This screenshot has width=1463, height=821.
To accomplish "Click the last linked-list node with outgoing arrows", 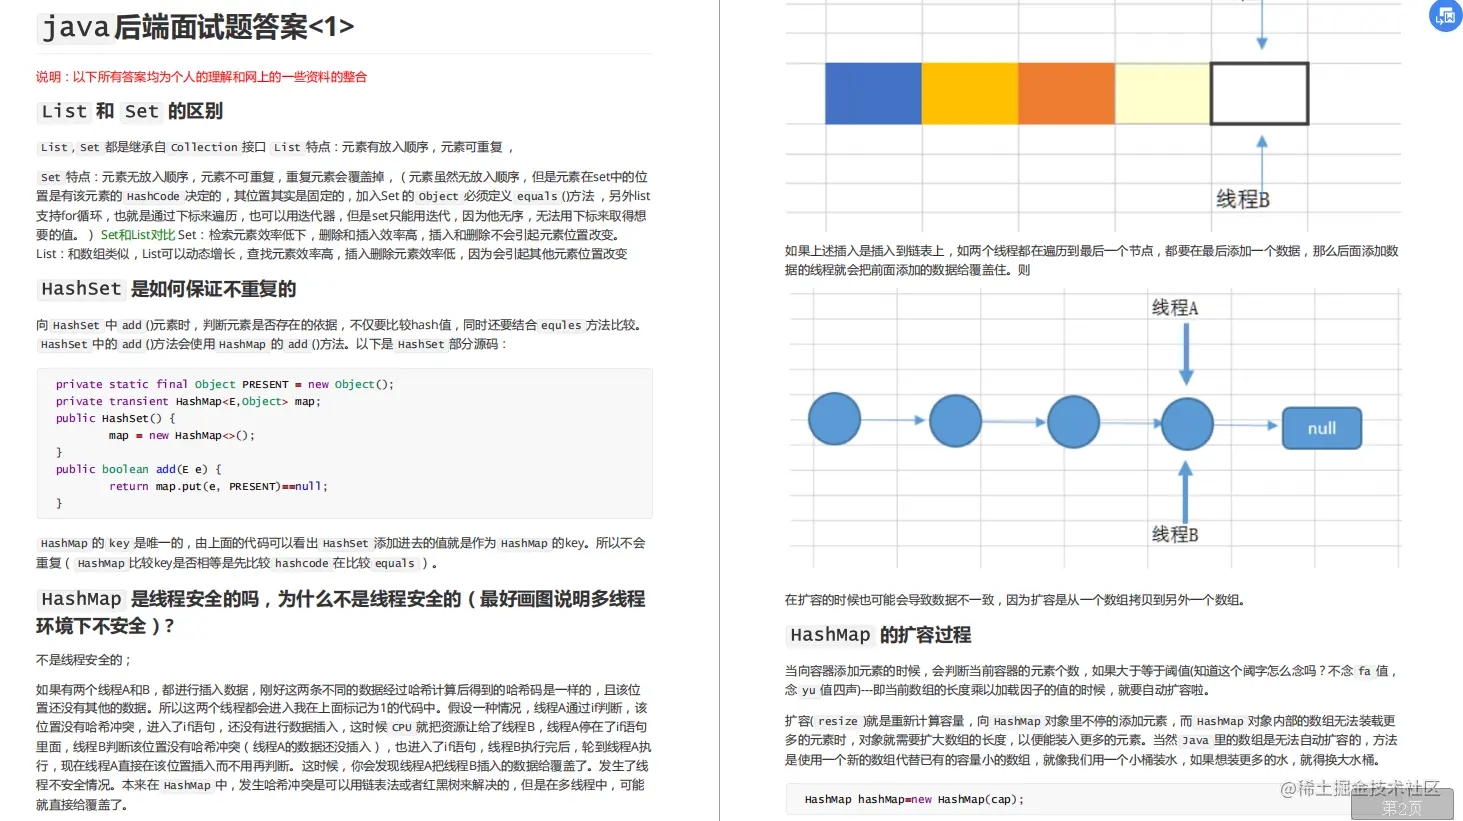I will (x=1186, y=423).
